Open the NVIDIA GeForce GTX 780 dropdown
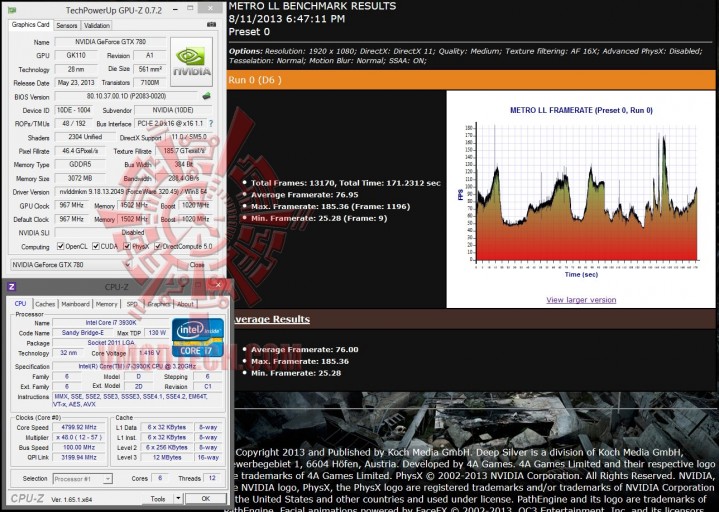719x512 pixels. [71, 264]
